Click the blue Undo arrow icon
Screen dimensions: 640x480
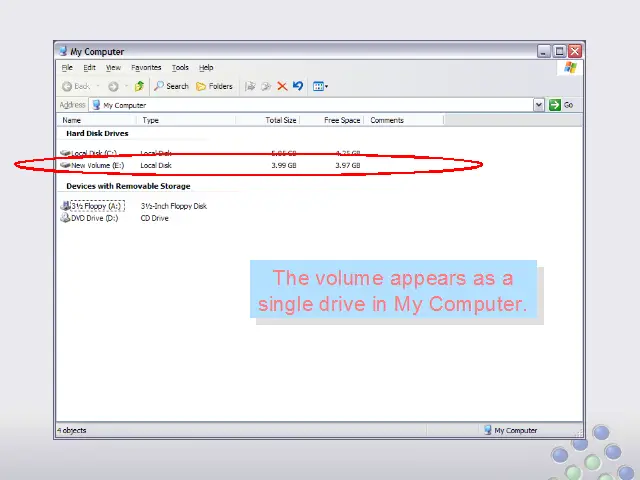pyautogui.click(x=297, y=86)
